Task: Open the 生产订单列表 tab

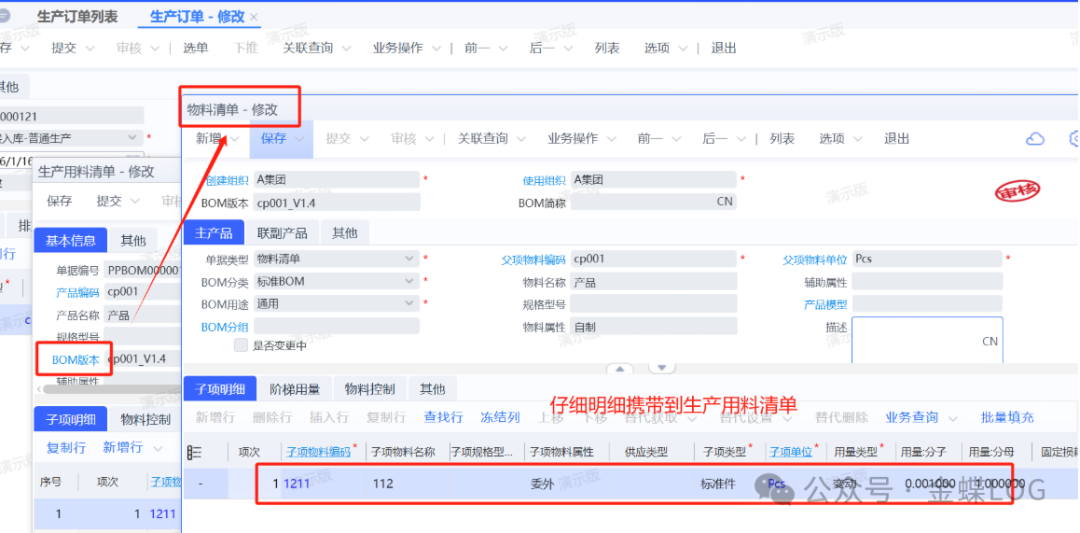Action: click(77, 17)
